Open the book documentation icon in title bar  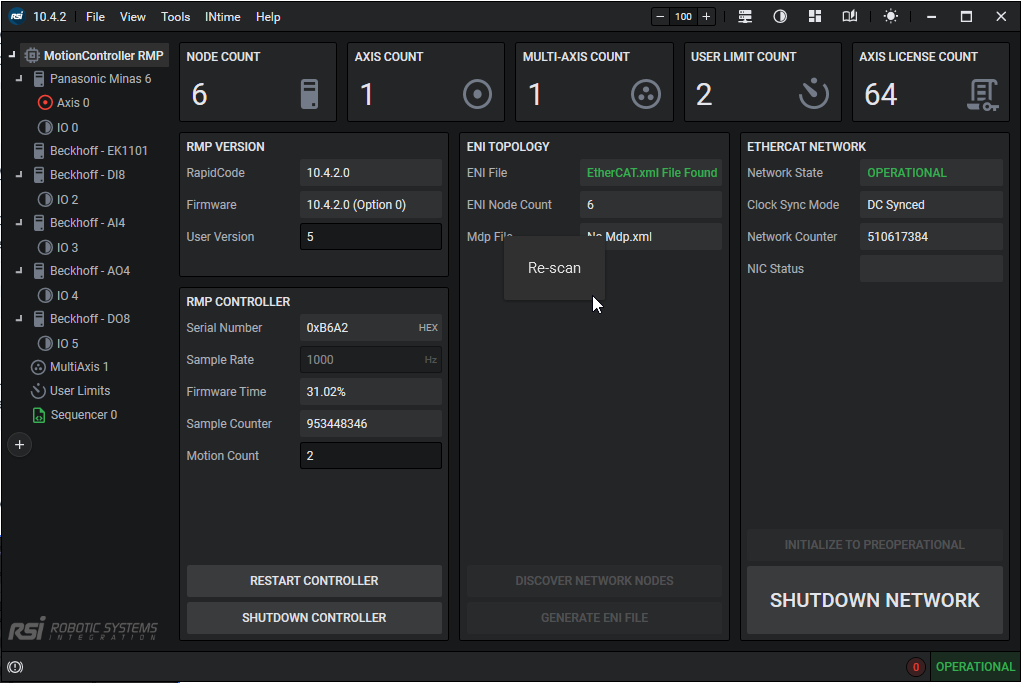click(850, 17)
